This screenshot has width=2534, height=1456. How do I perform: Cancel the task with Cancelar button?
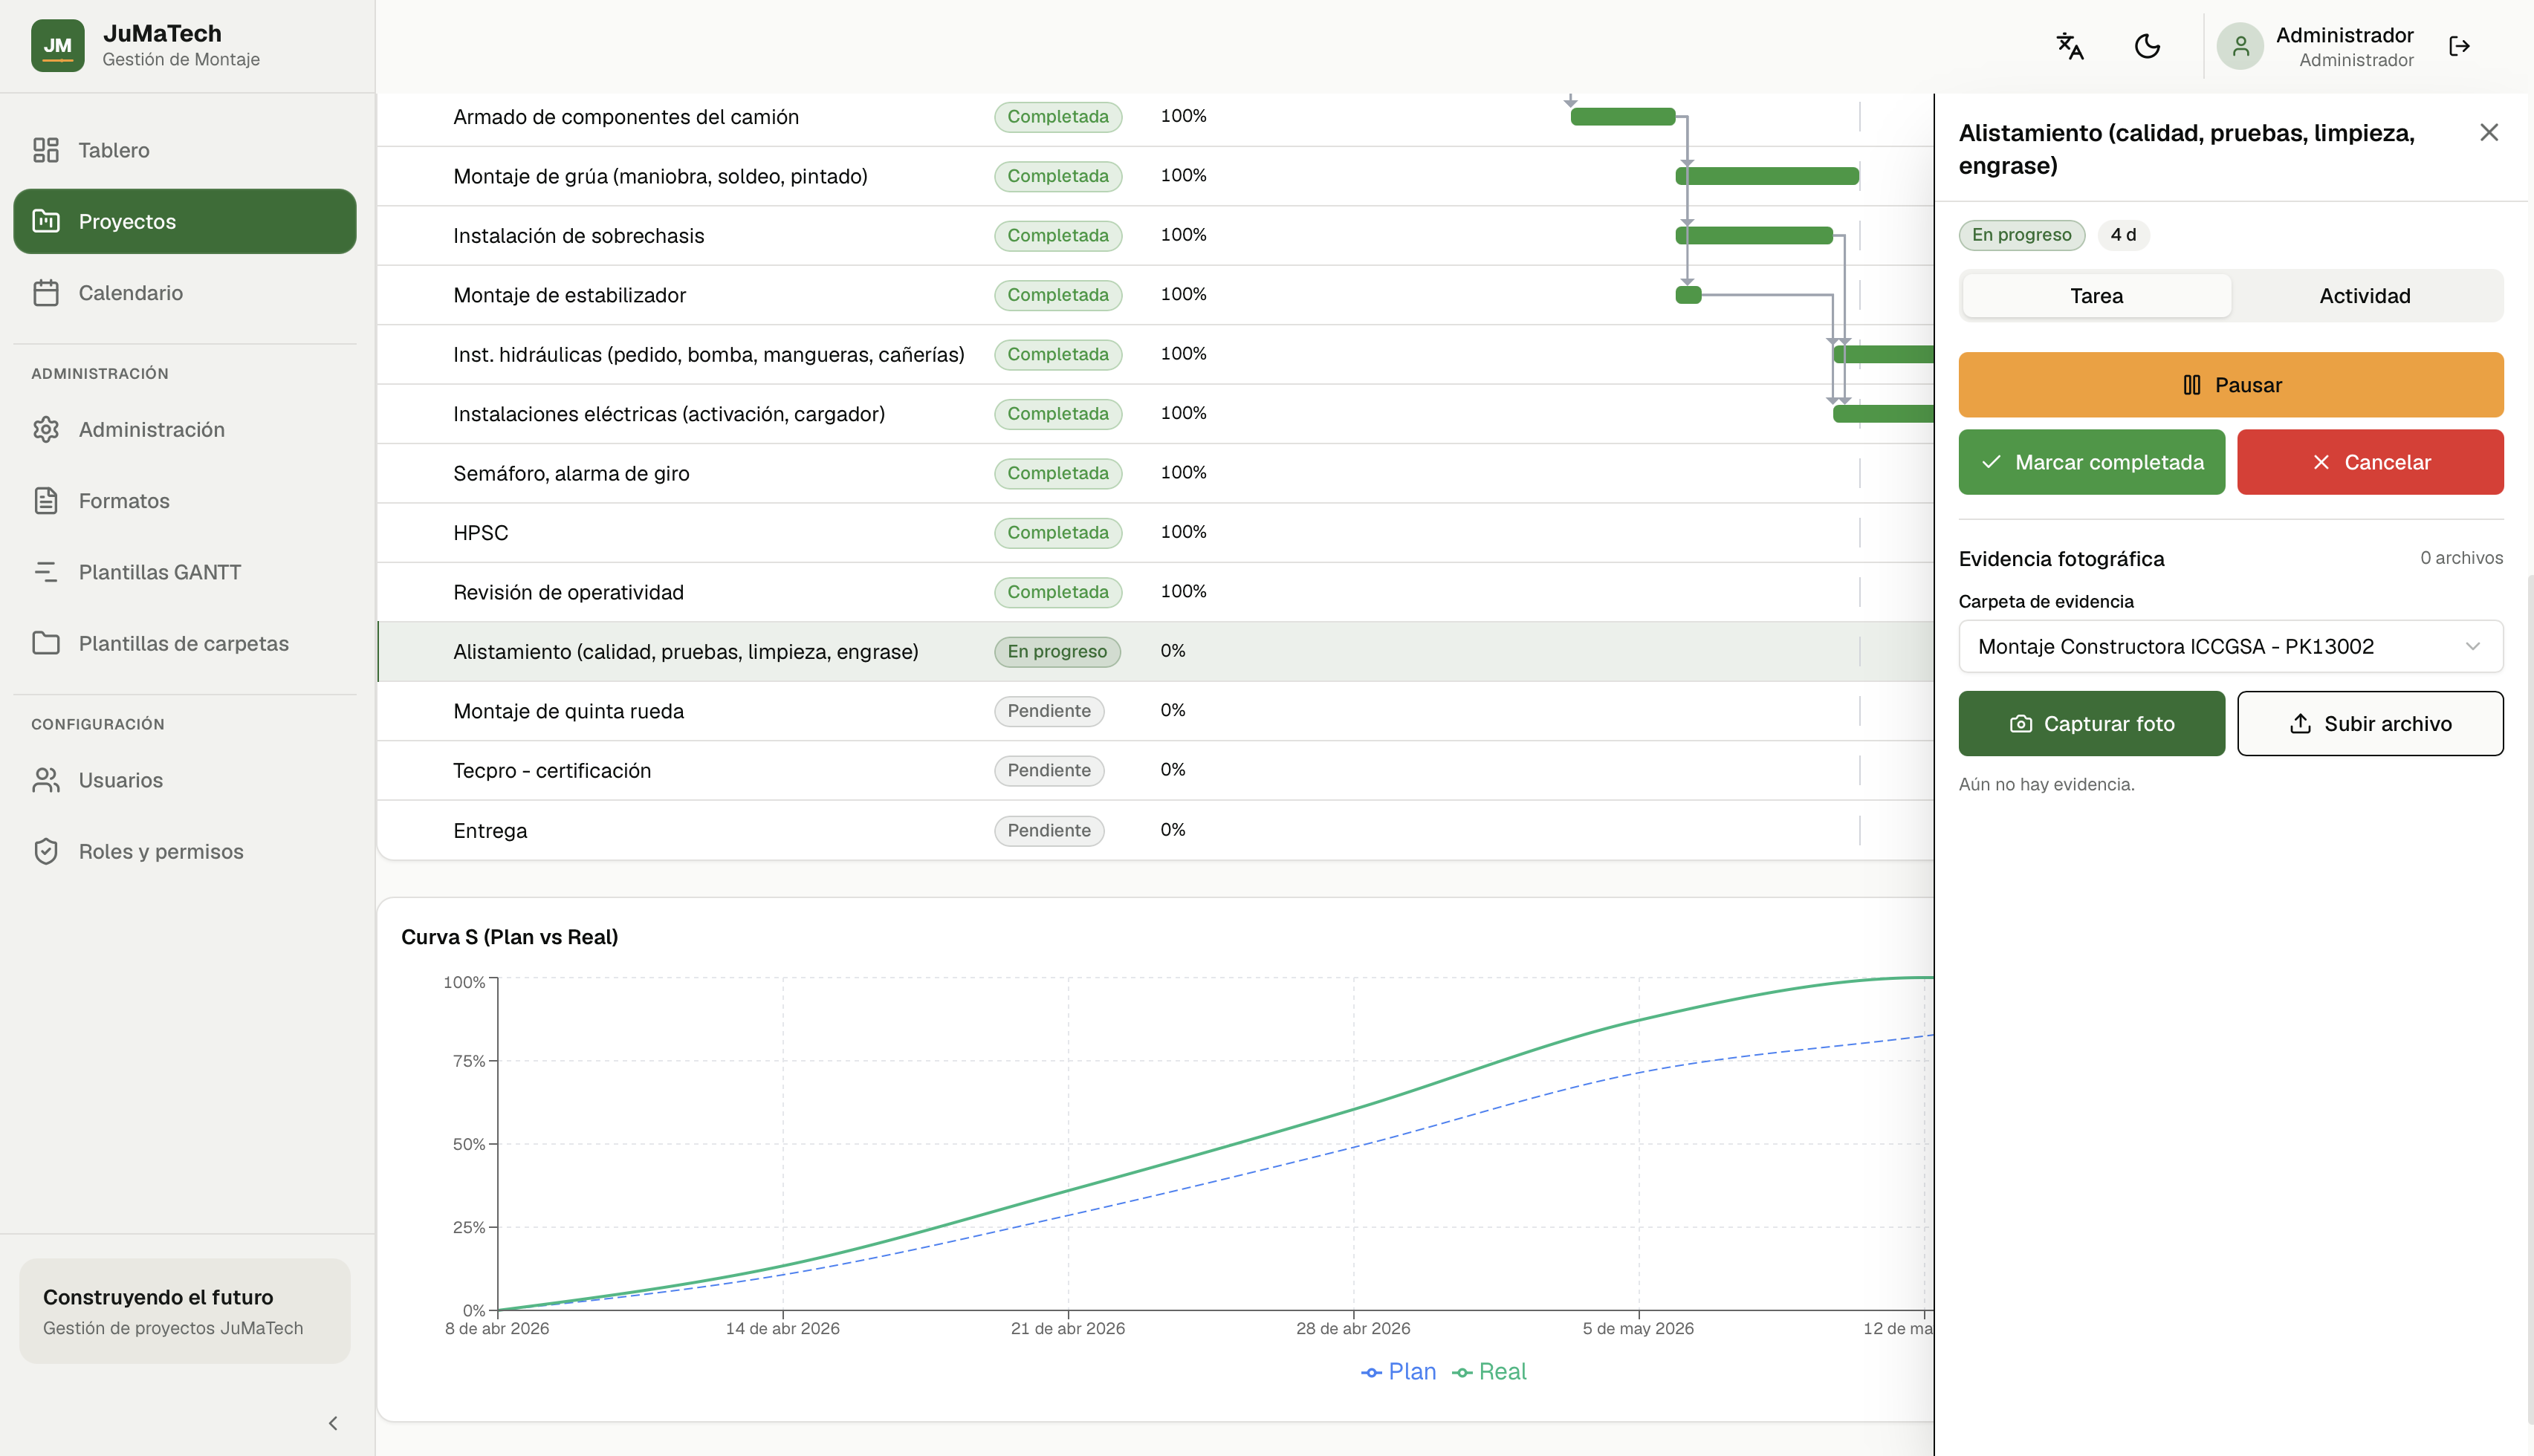tap(2370, 462)
